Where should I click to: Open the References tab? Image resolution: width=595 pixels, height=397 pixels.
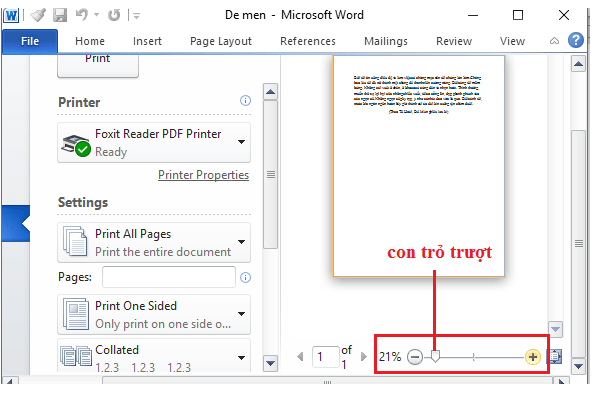(308, 41)
